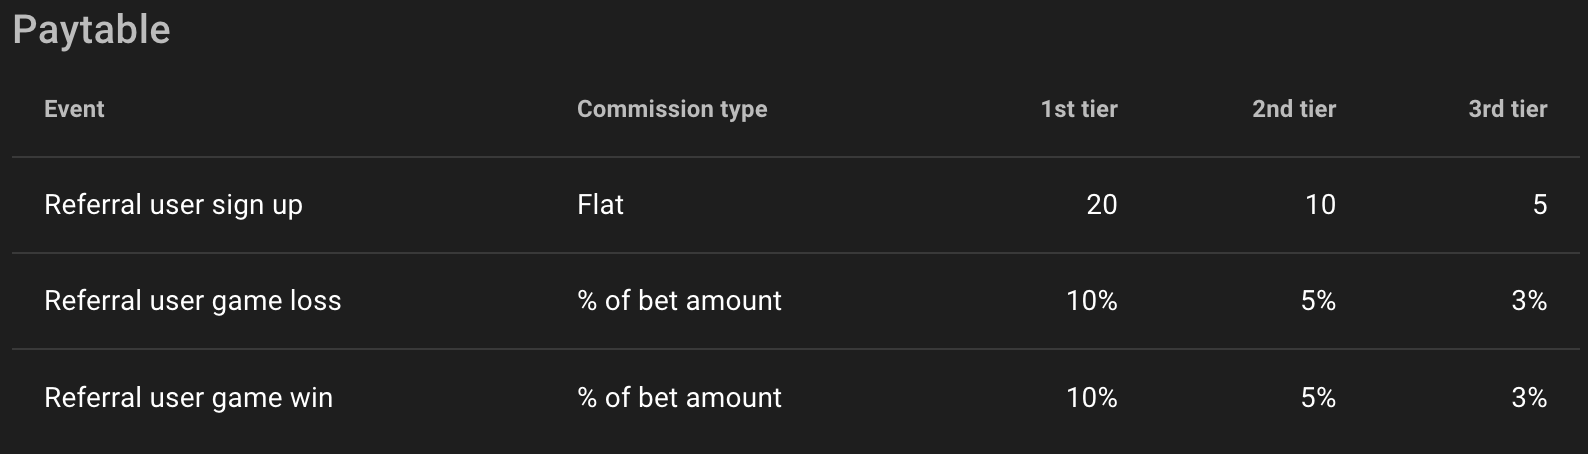Viewport: 1588px width, 454px height.
Task: Click the Paytable heading
Action: point(91,31)
